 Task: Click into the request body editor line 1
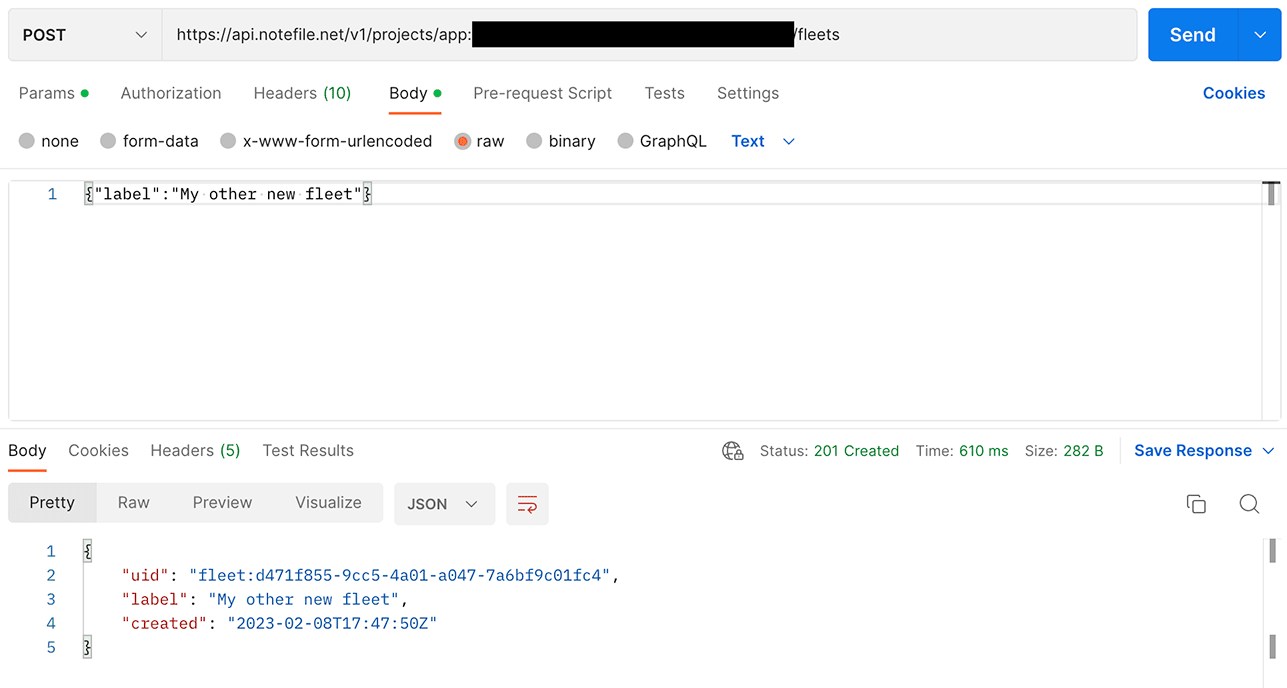click(672, 194)
